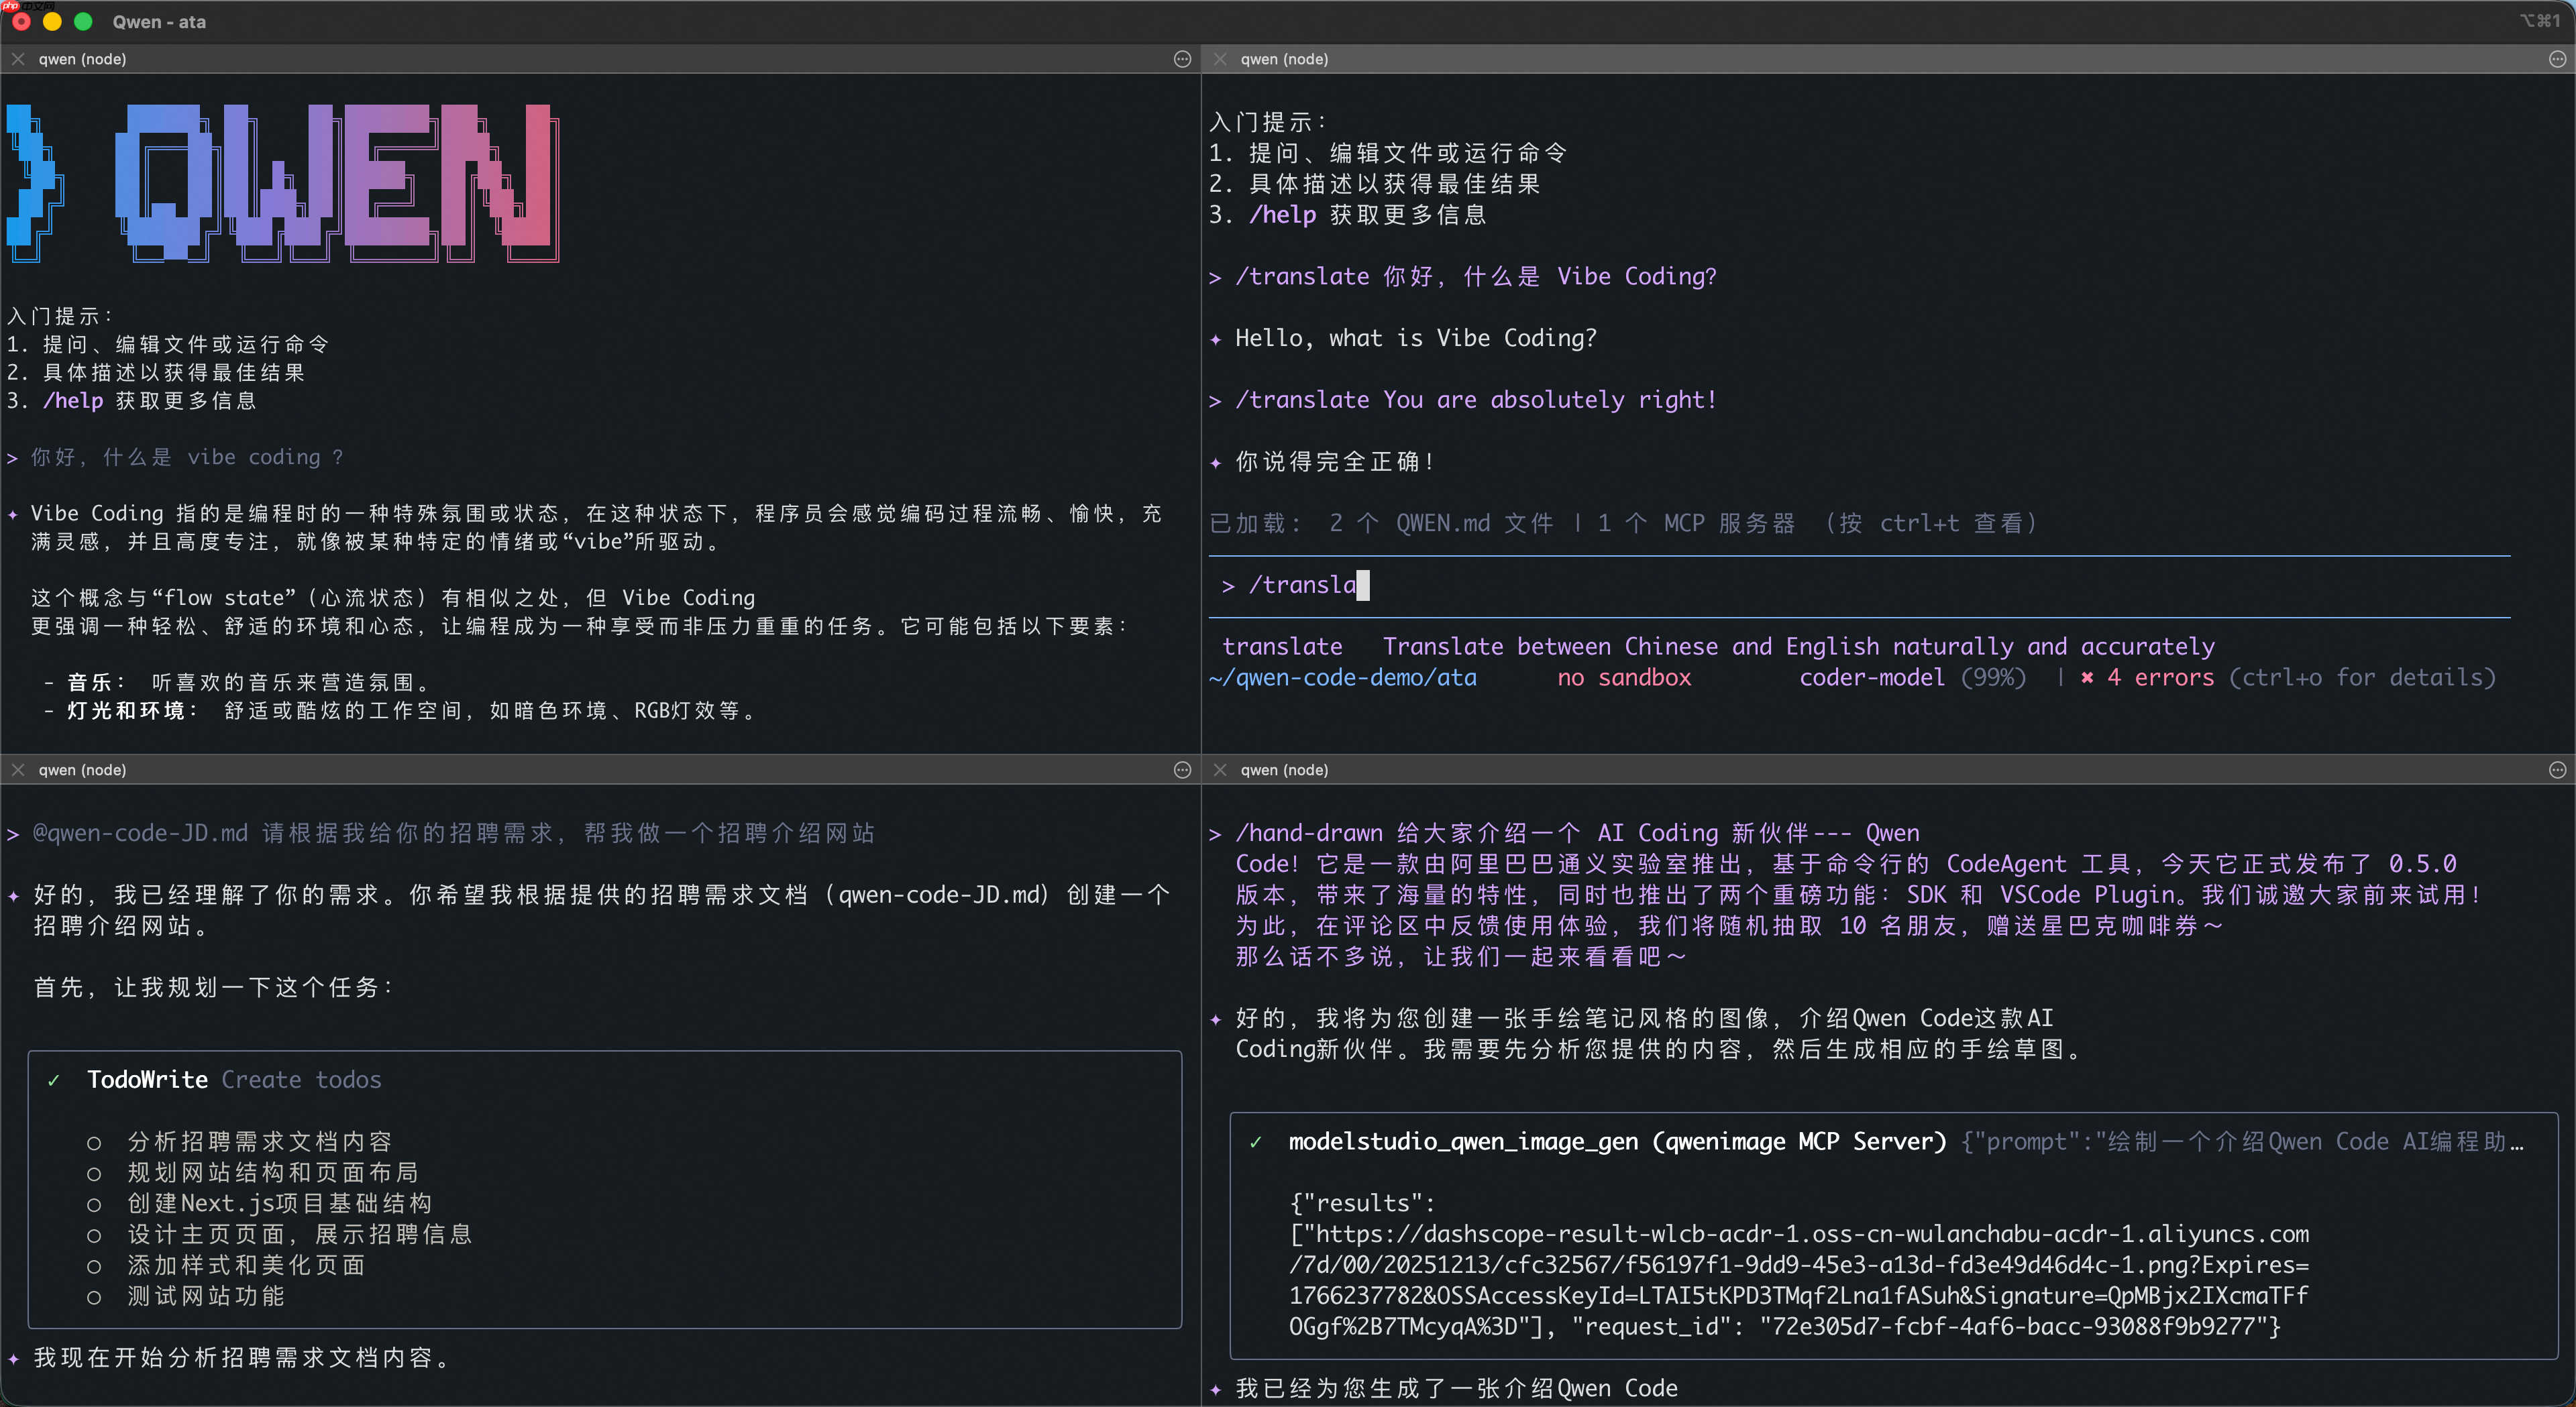The image size is (2576, 1407).
Task: Mark the 创建Next.js项目基础结构 todo circle
Action: pos(95,1205)
